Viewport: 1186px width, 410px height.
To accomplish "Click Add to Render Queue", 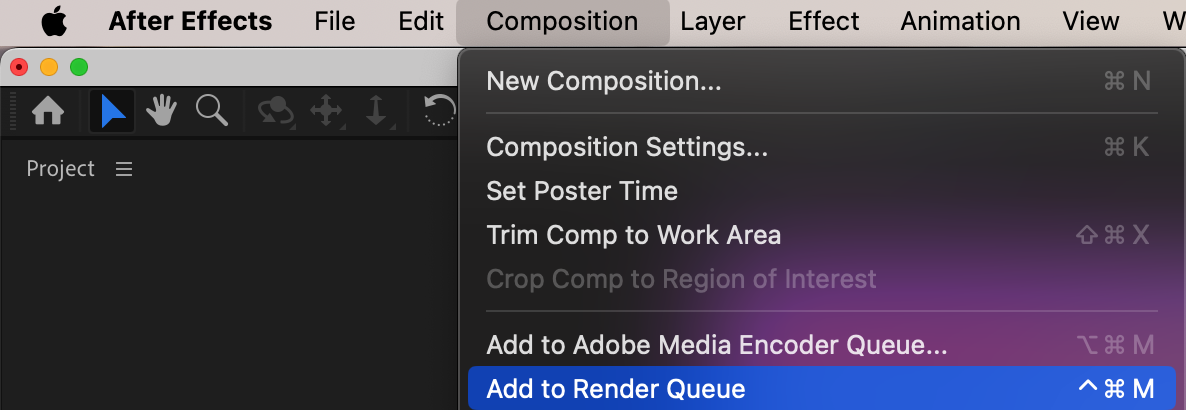I will tap(616, 389).
